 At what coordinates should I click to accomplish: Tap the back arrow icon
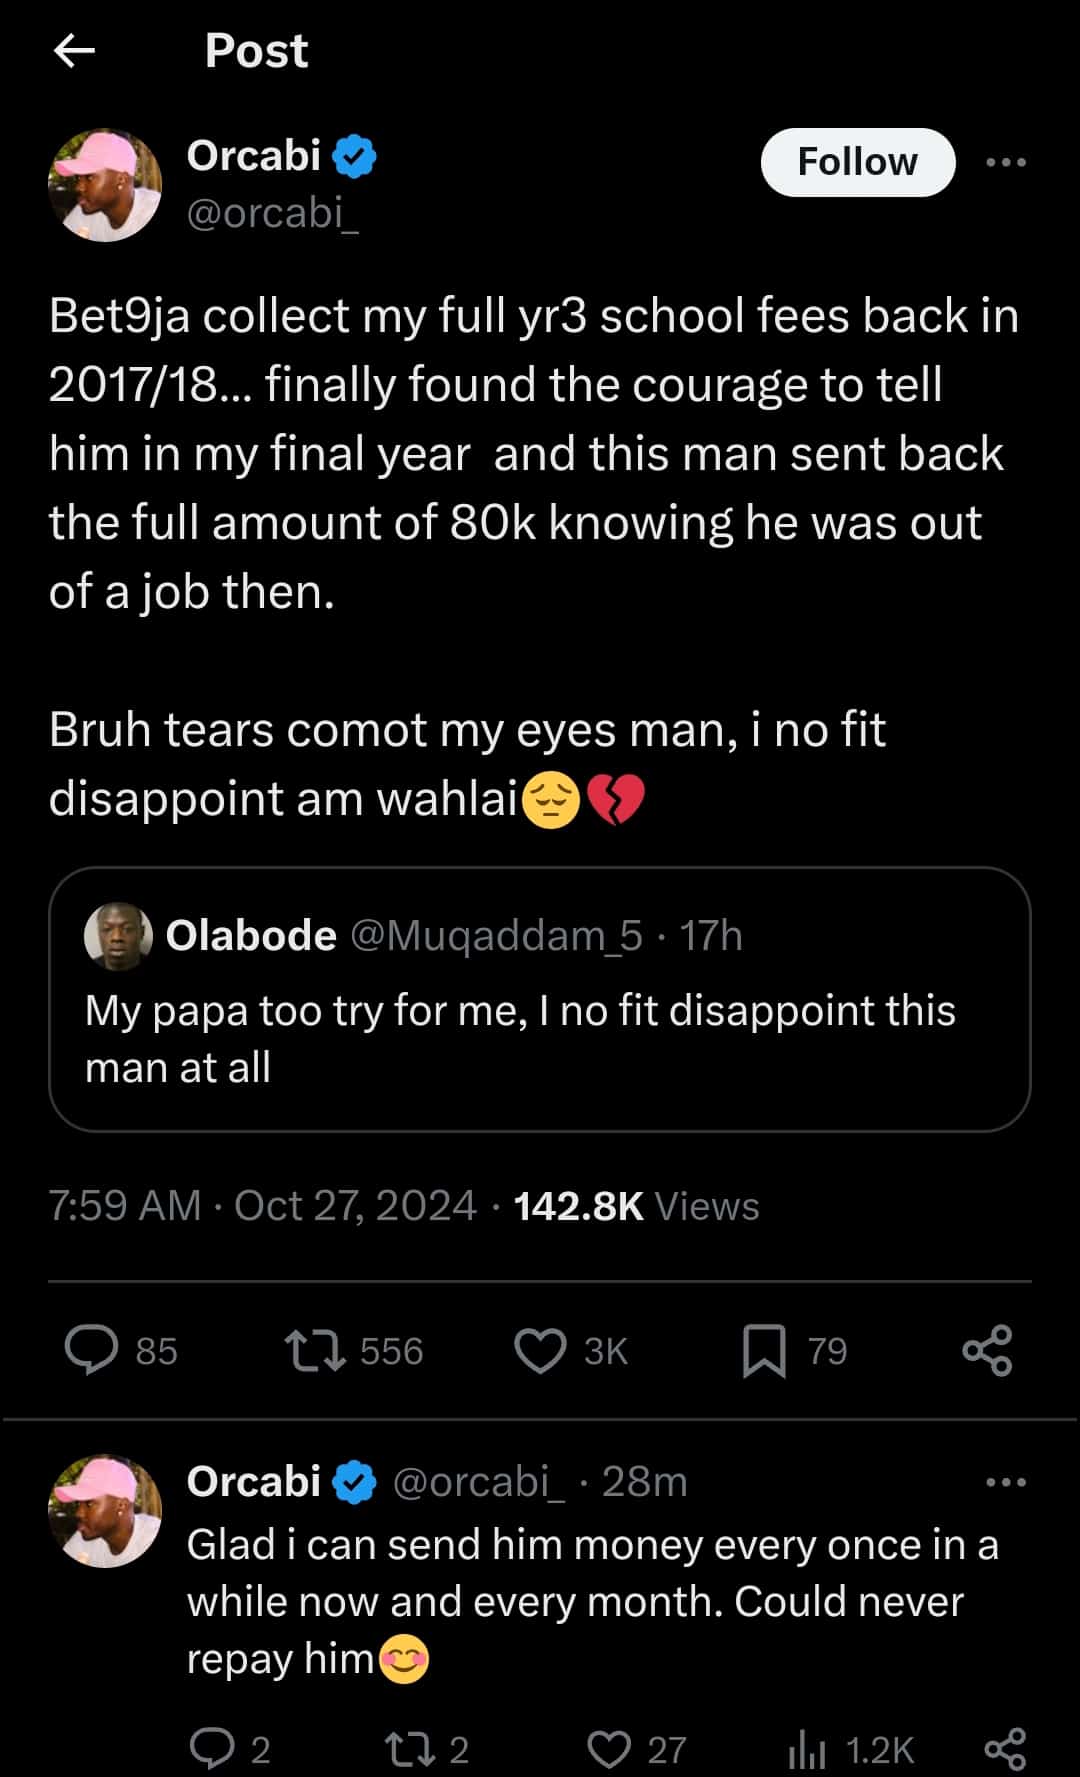point(74,50)
